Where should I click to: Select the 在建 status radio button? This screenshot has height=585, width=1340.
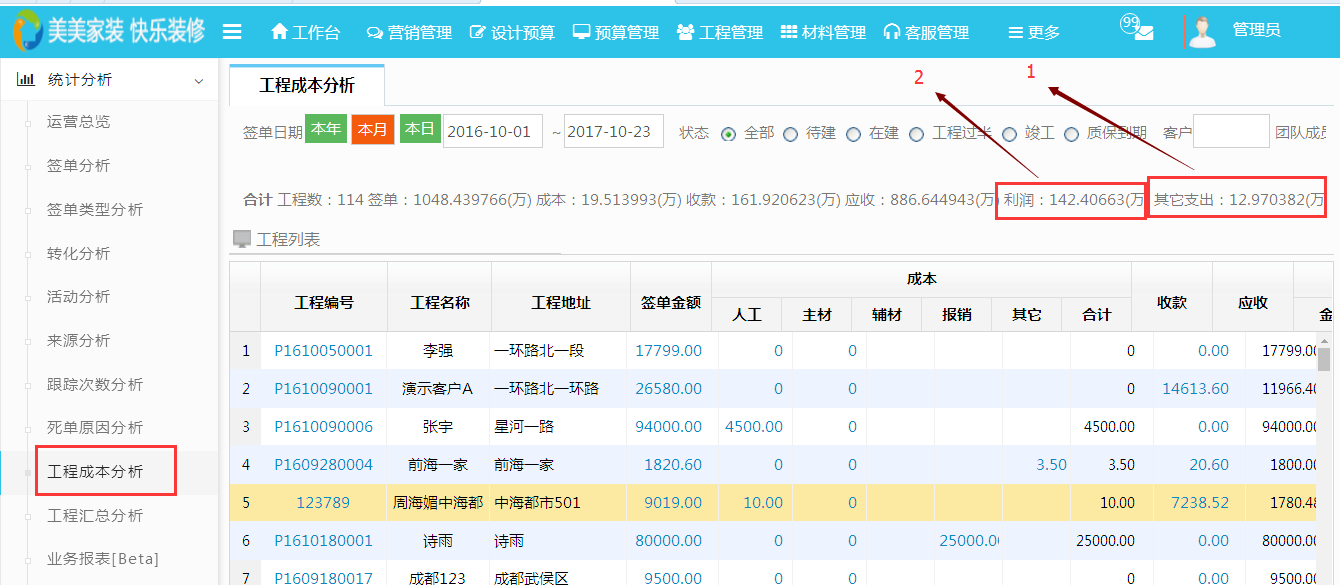tap(854, 131)
